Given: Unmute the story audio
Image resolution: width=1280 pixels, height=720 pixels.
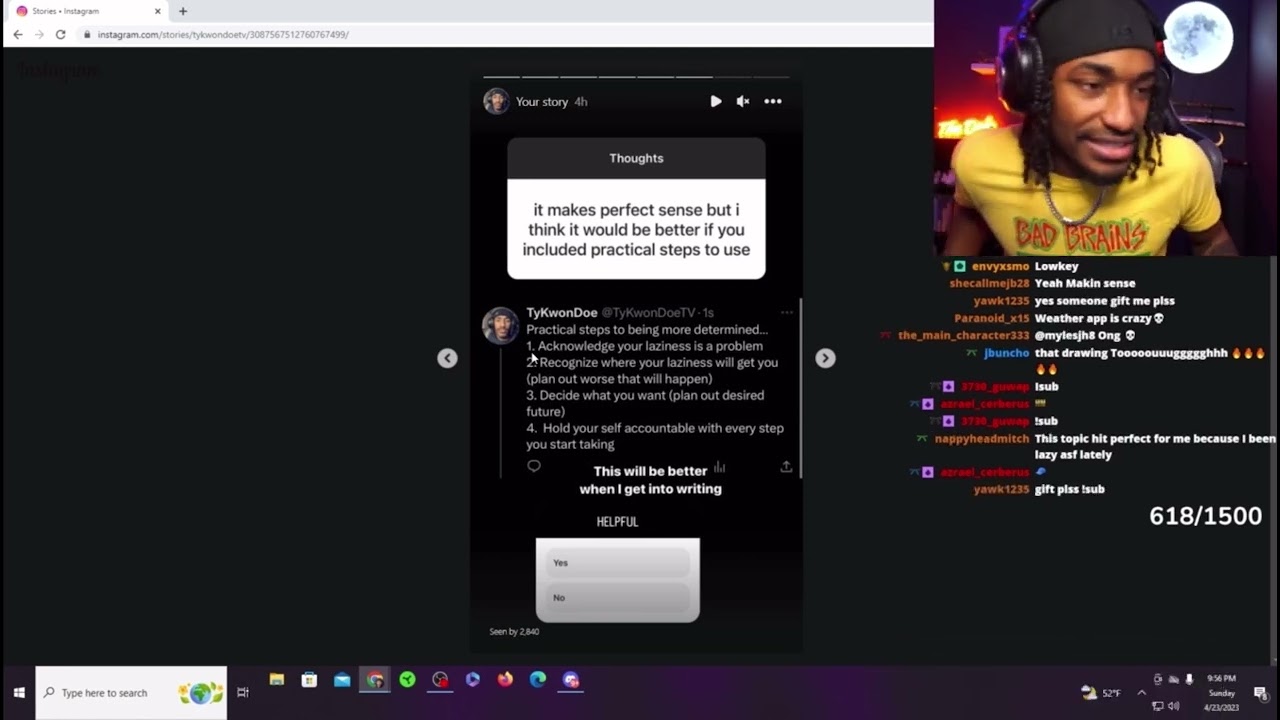Looking at the screenshot, I should tap(743, 101).
